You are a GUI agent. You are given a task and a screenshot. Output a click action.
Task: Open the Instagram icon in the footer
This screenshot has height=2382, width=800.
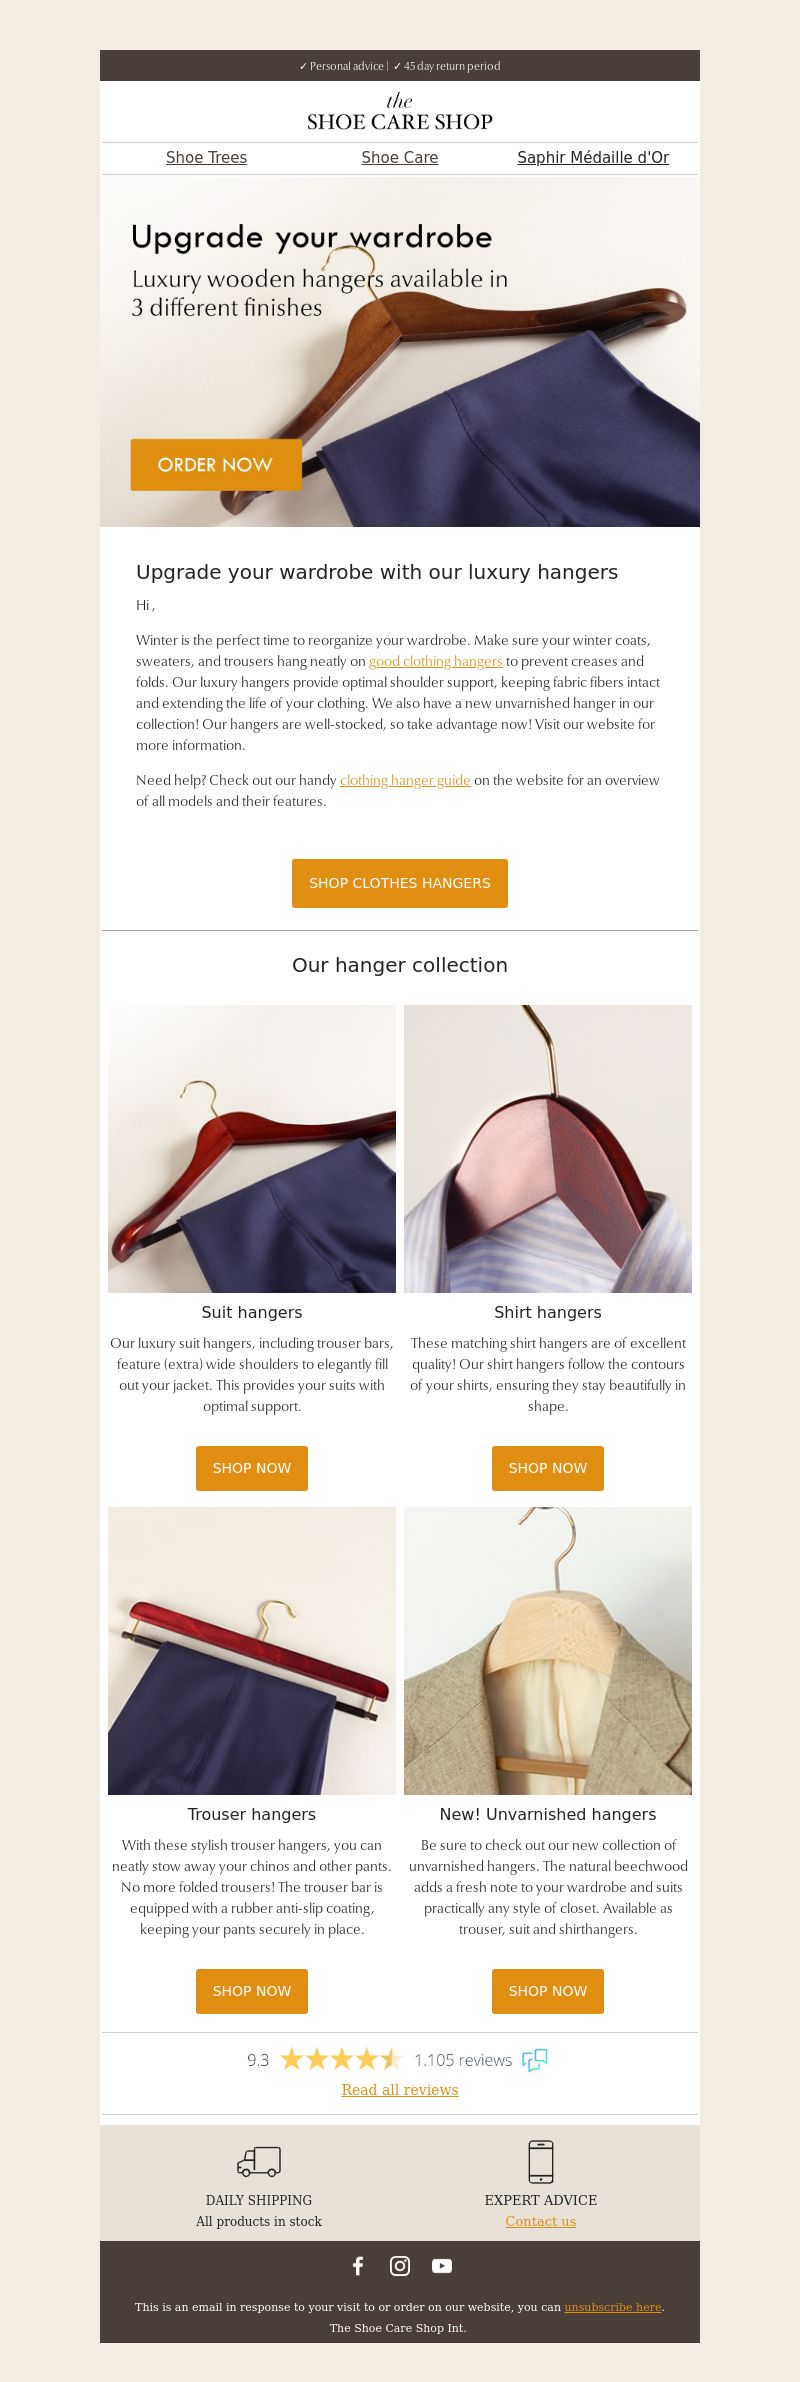(x=400, y=2266)
